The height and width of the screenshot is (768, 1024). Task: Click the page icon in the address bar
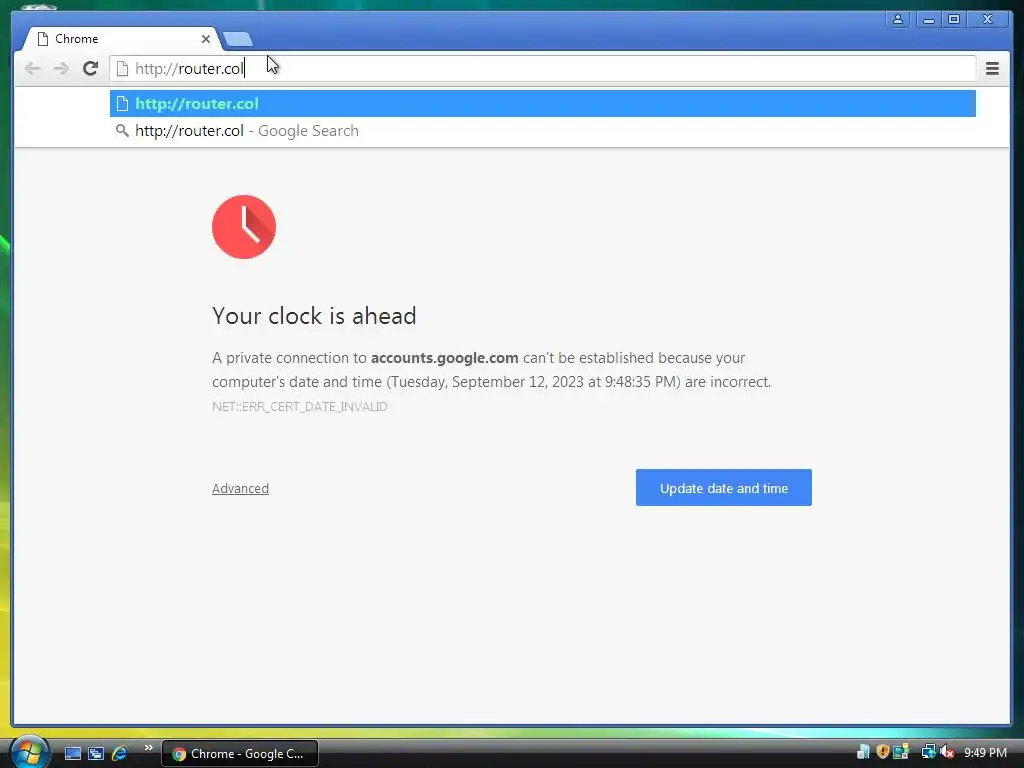[122, 68]
